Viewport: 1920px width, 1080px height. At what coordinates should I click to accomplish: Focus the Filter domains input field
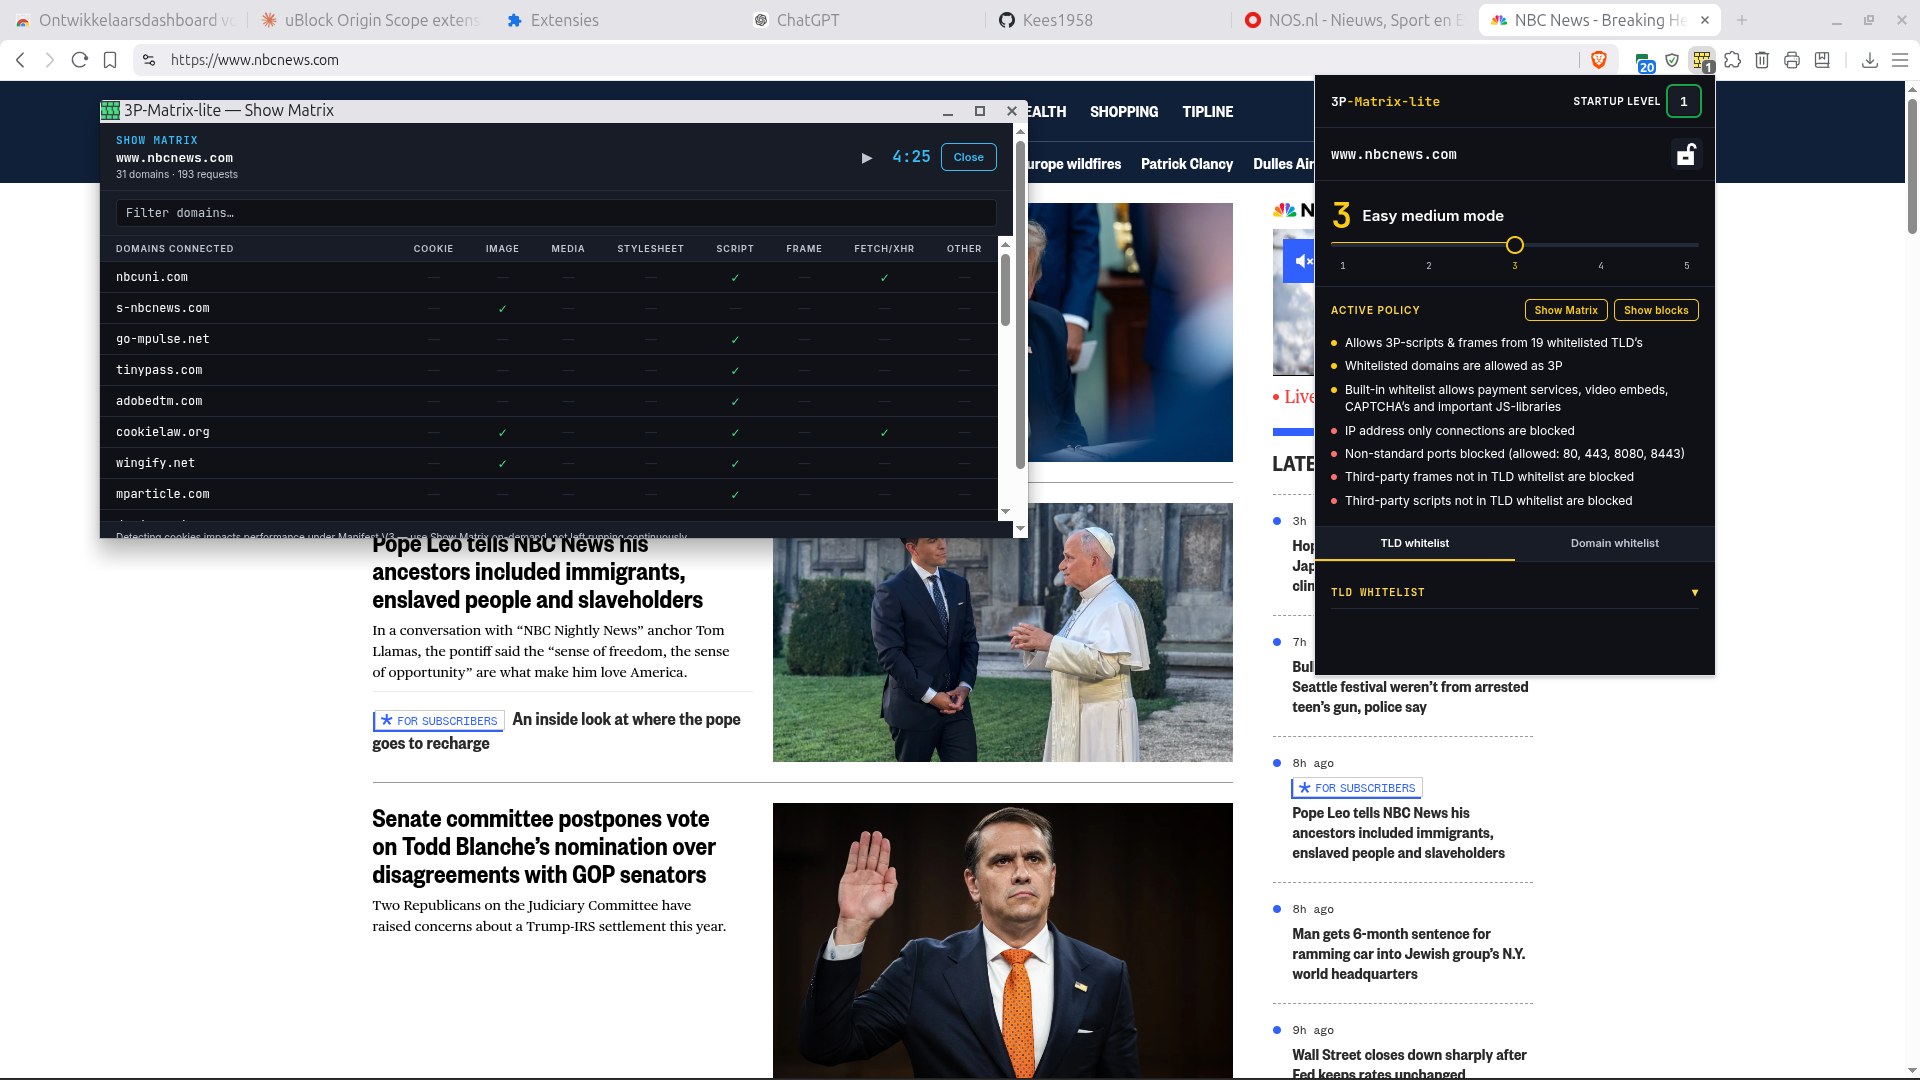[556, 213]
